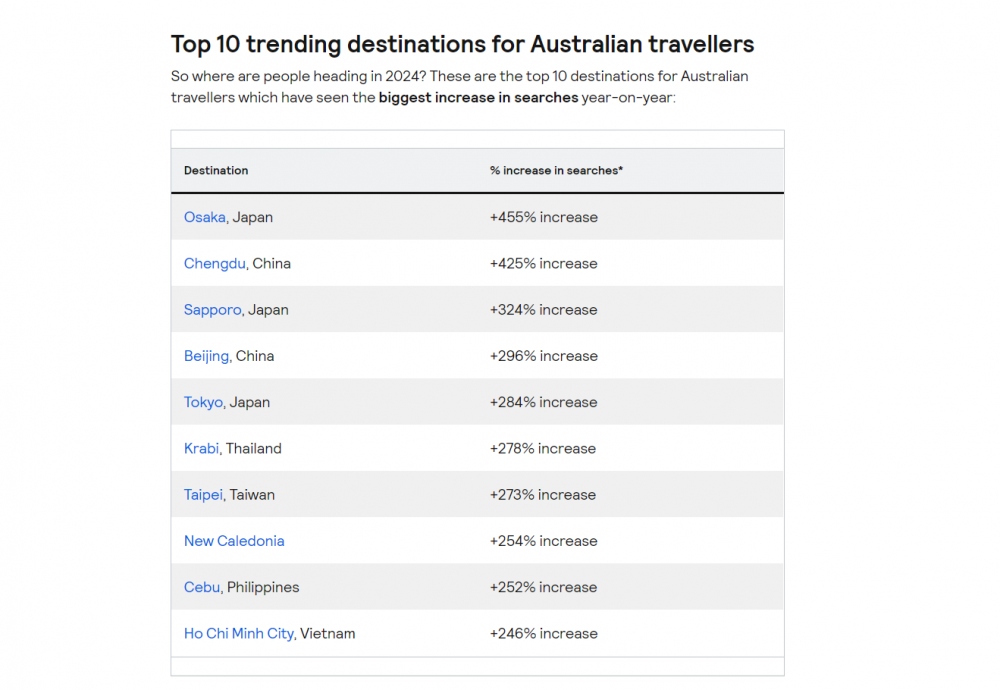Open the Tokyo link
Image resolution: width=1000 pixels, height=690 pixels.
pos(203,402)
